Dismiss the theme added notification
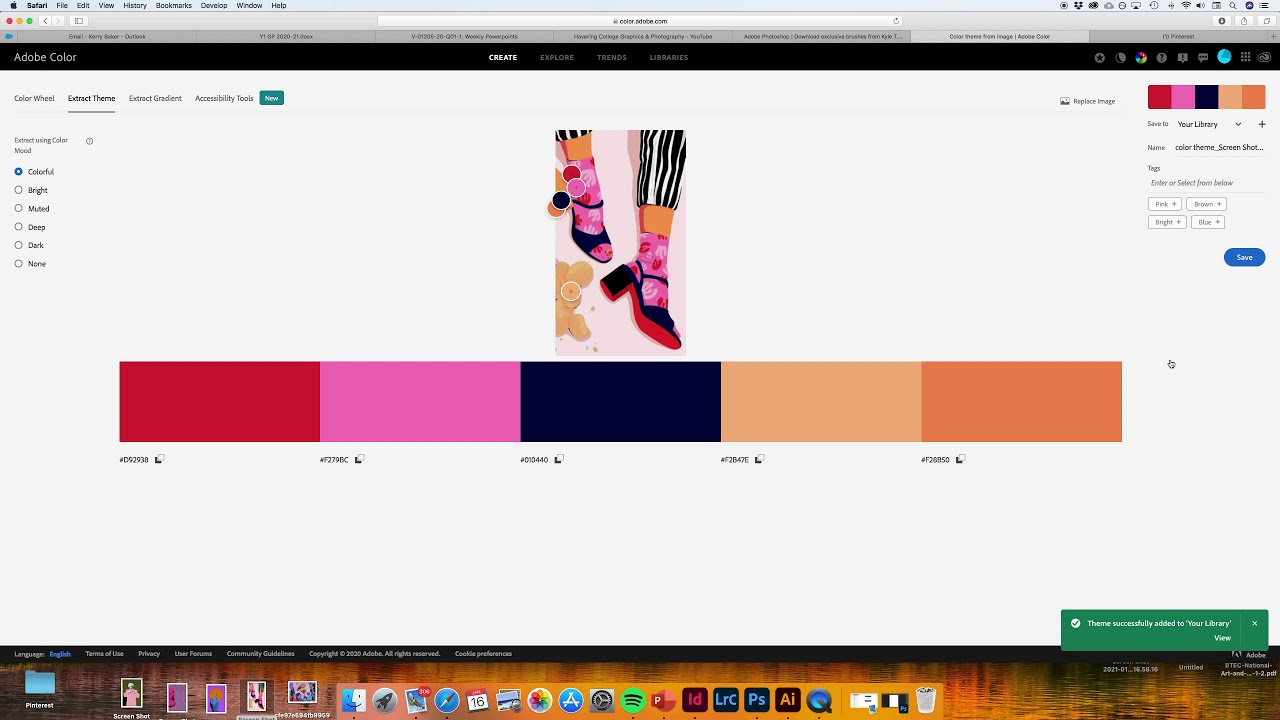Viewport: 1280px width, 720px height. 1254,623
